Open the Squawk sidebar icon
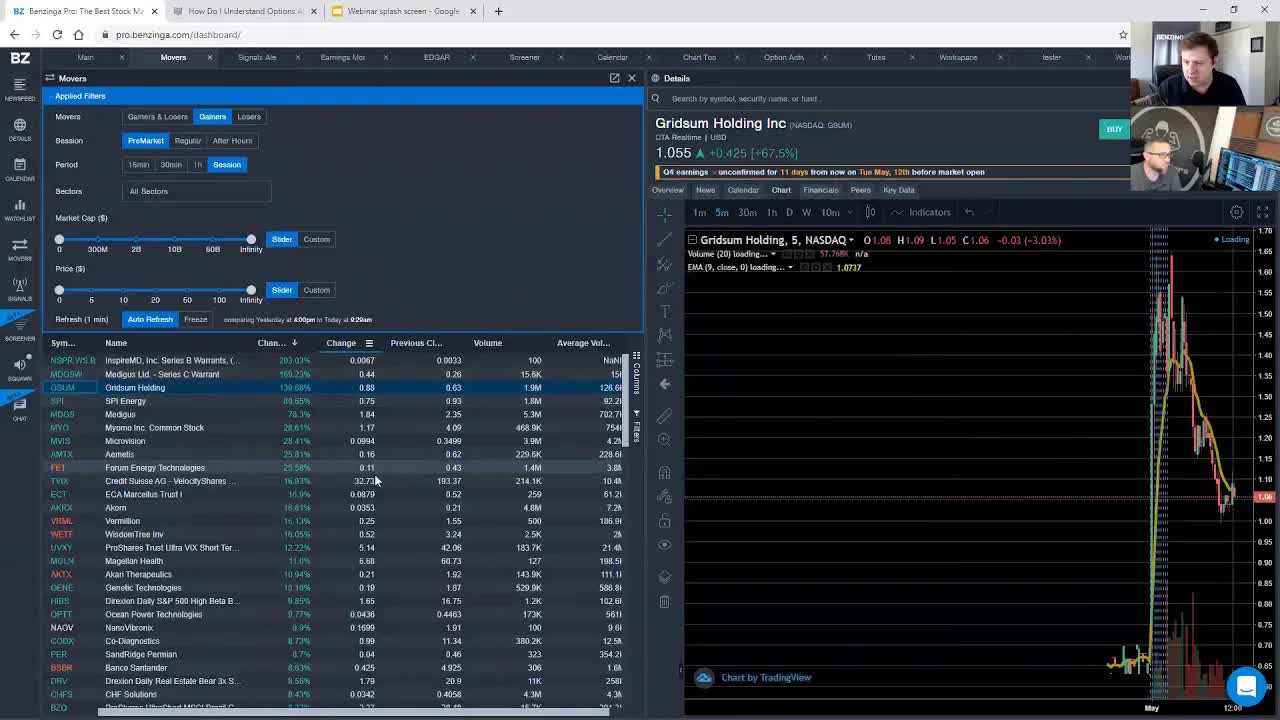This screenshot has width=1280, height=720. pyautogui.click(x=20, y=370)
